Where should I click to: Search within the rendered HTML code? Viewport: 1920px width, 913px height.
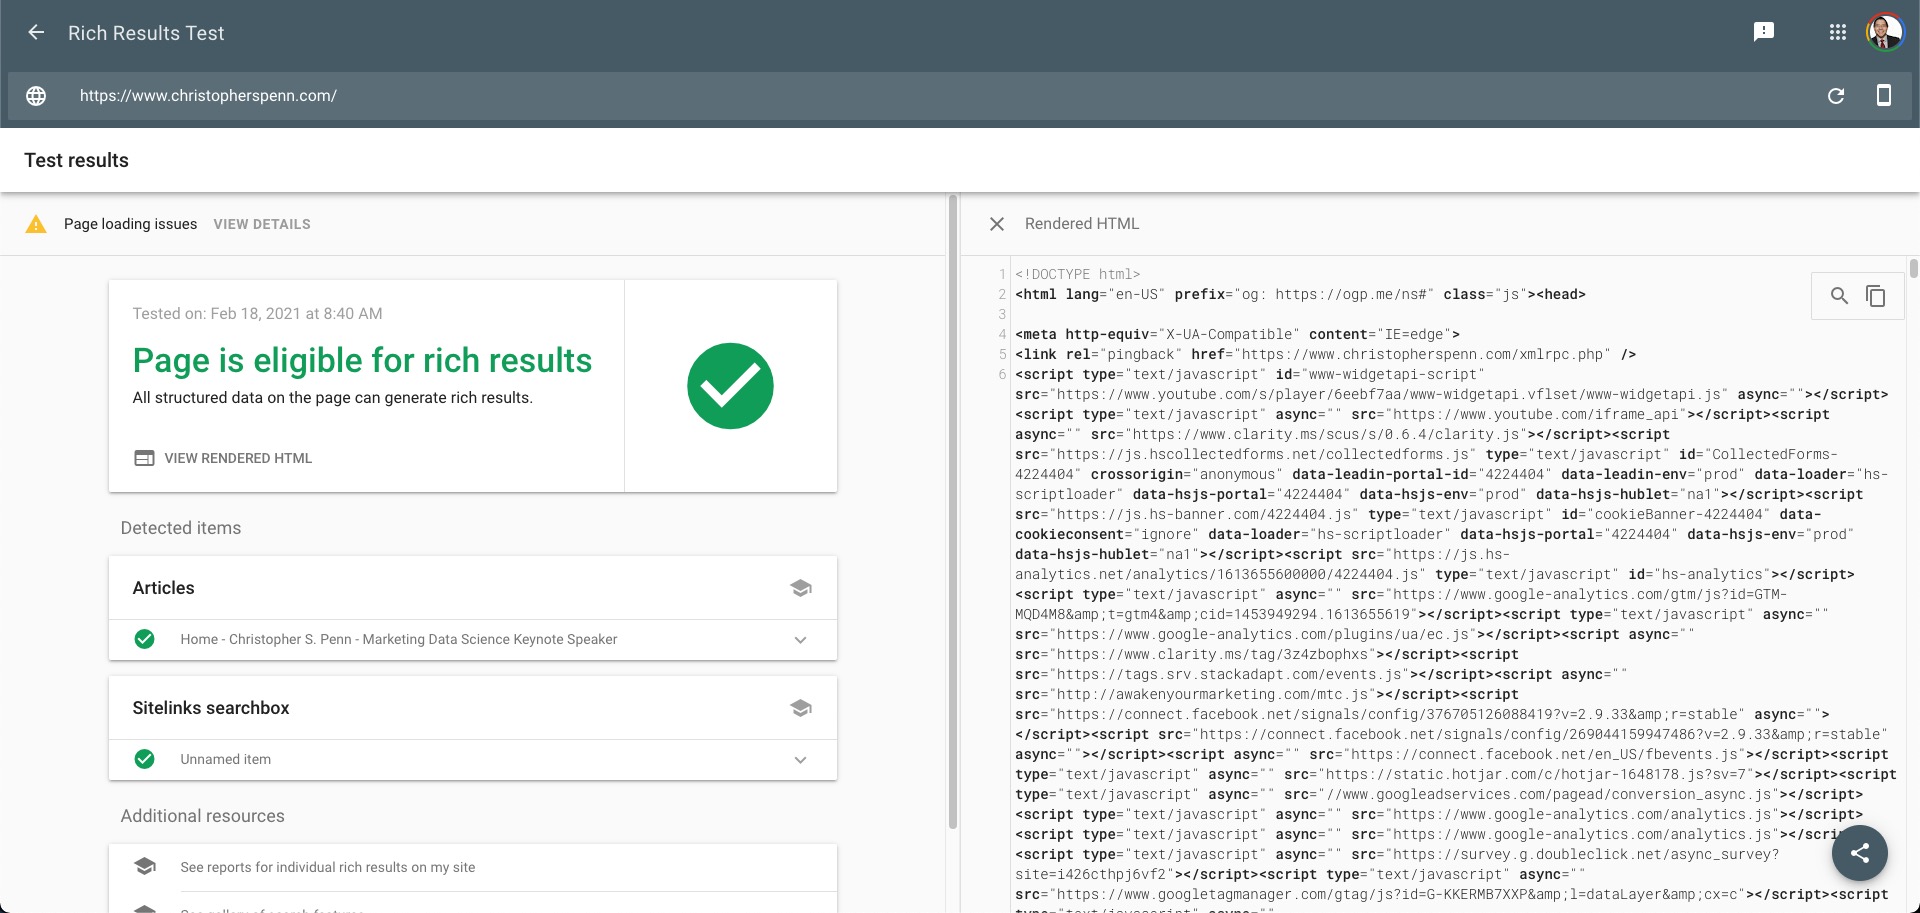click(1839, 296)
